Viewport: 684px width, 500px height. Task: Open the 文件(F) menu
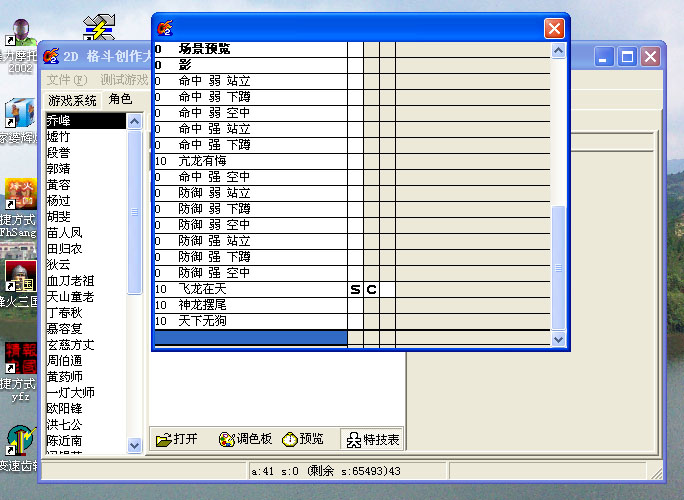tap(67, 80)
